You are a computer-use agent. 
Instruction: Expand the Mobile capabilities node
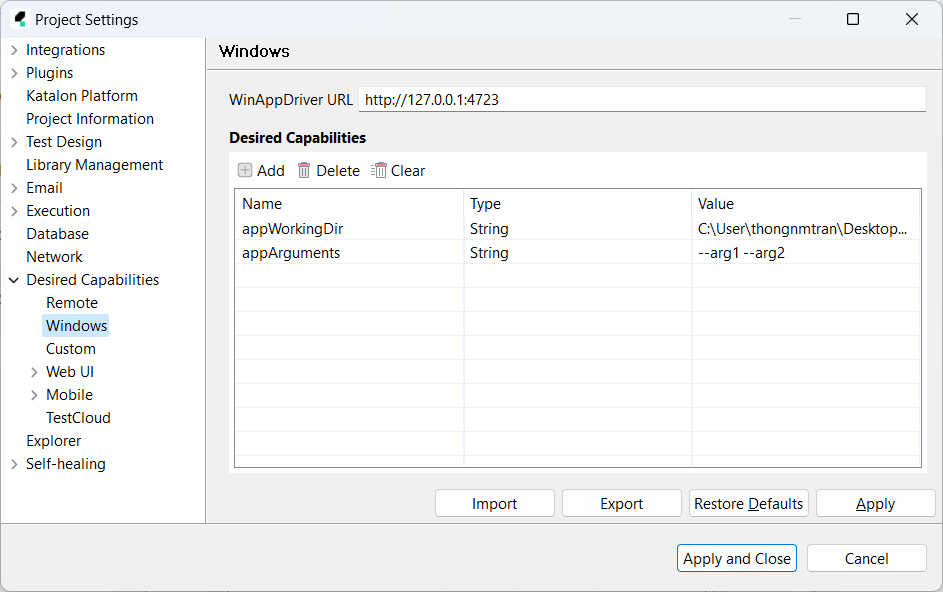click(35, 395)
